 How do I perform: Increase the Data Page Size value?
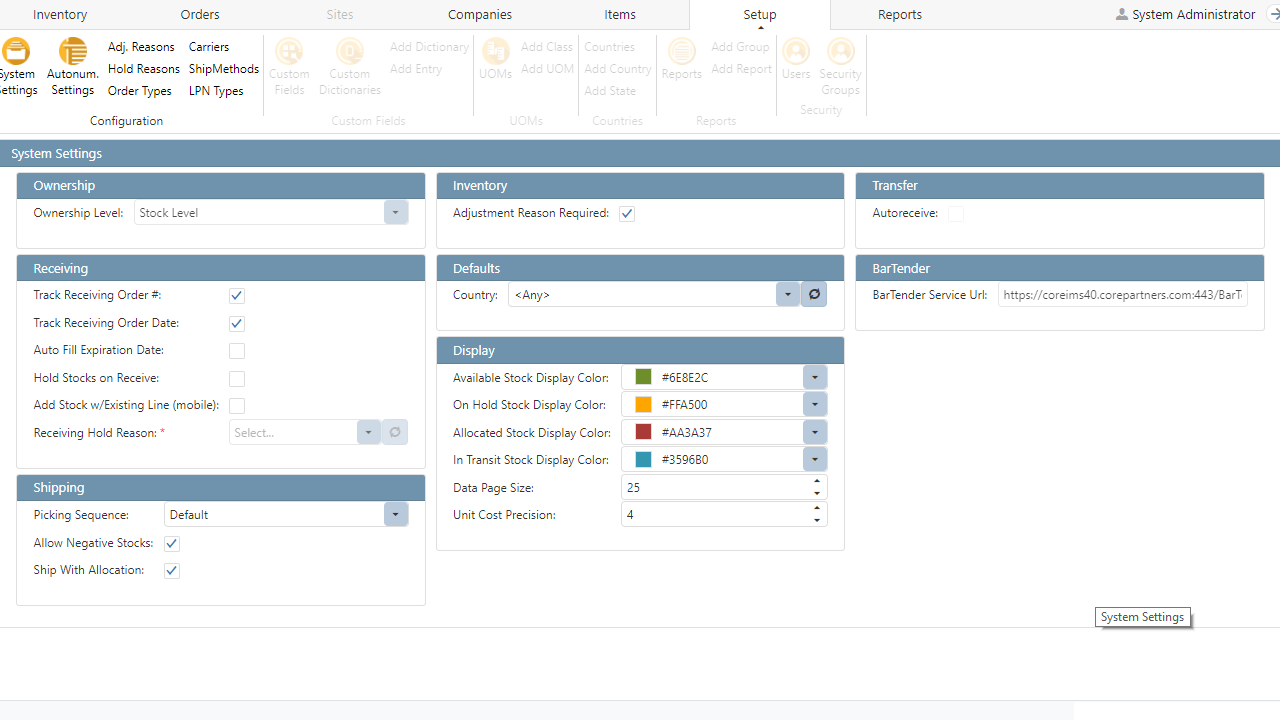[x=817, y=482]
